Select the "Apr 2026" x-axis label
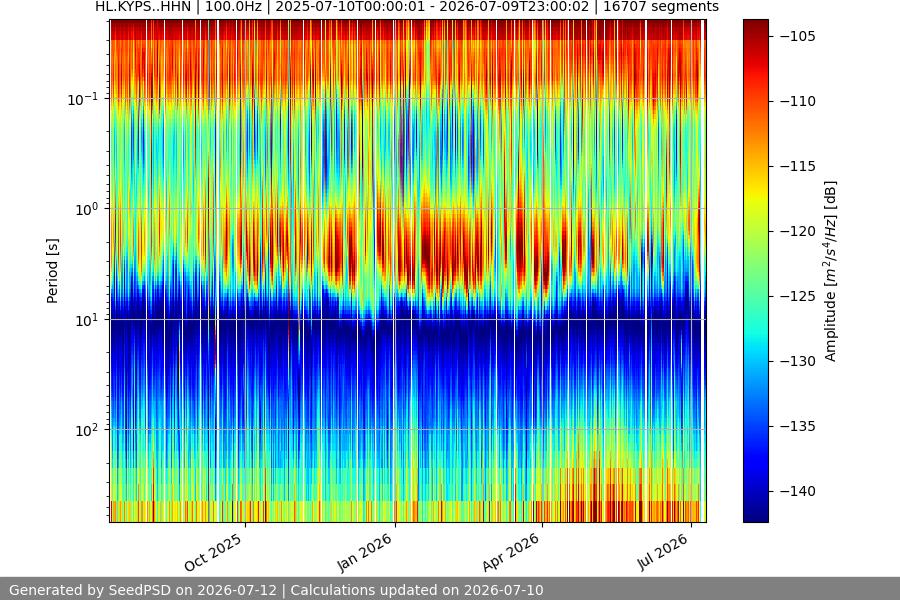The image size is (900, 600). click(x=511, y=552)
